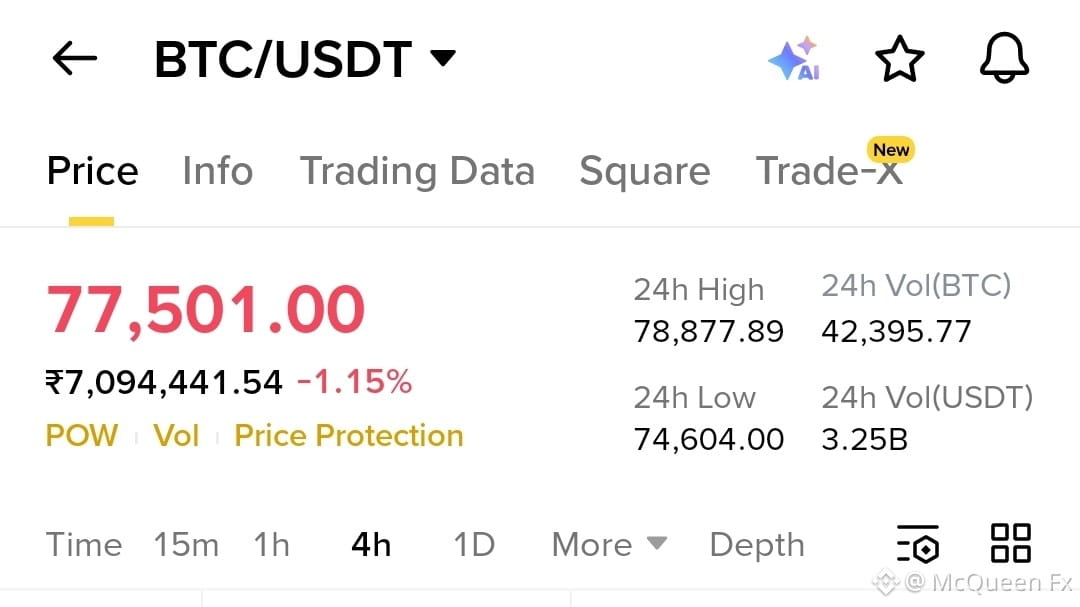
Task: Select the 1D chart interval
Action: (474, 545)
